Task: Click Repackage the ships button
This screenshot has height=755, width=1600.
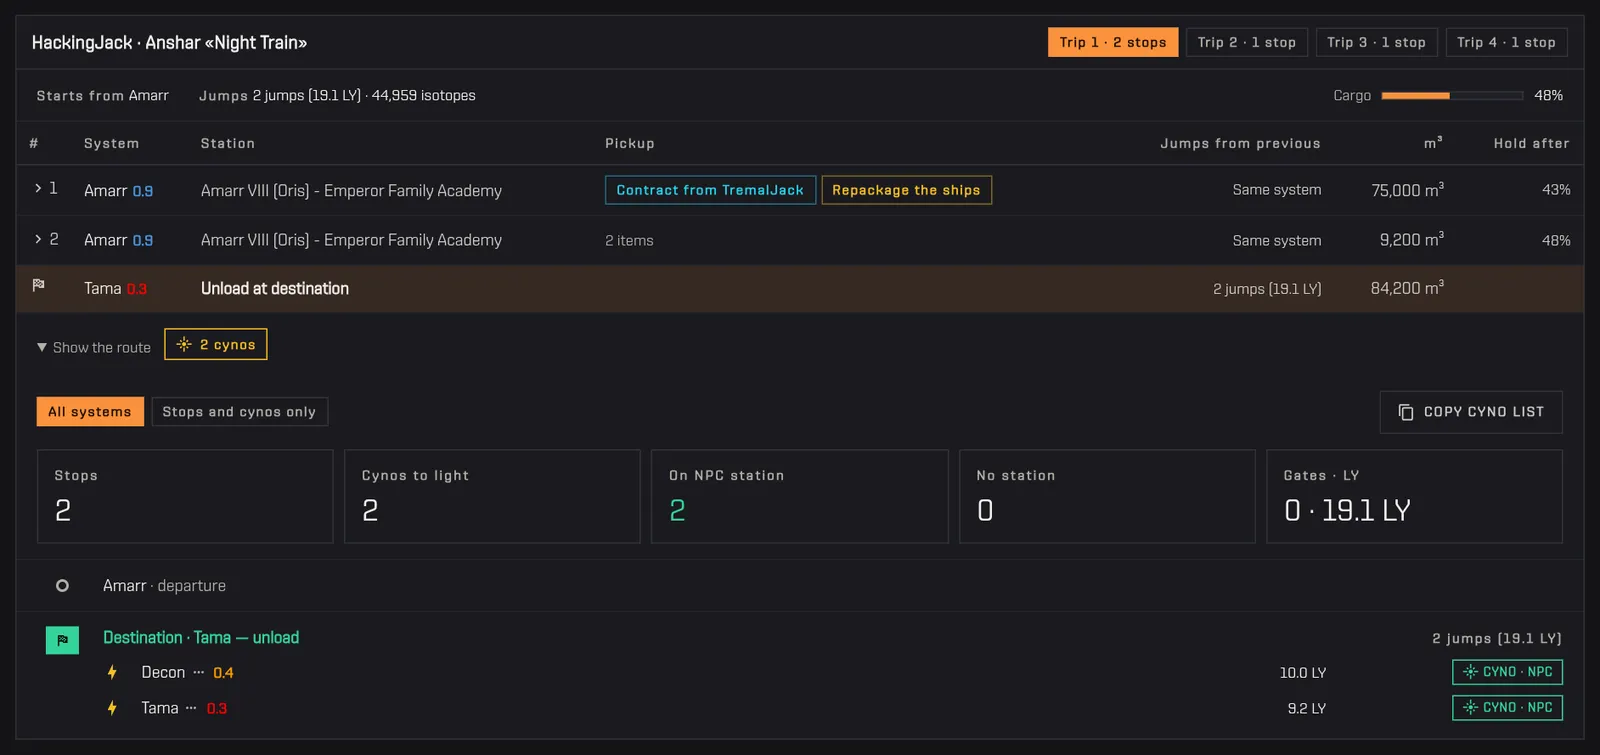Action: click(x=906, y=190)
